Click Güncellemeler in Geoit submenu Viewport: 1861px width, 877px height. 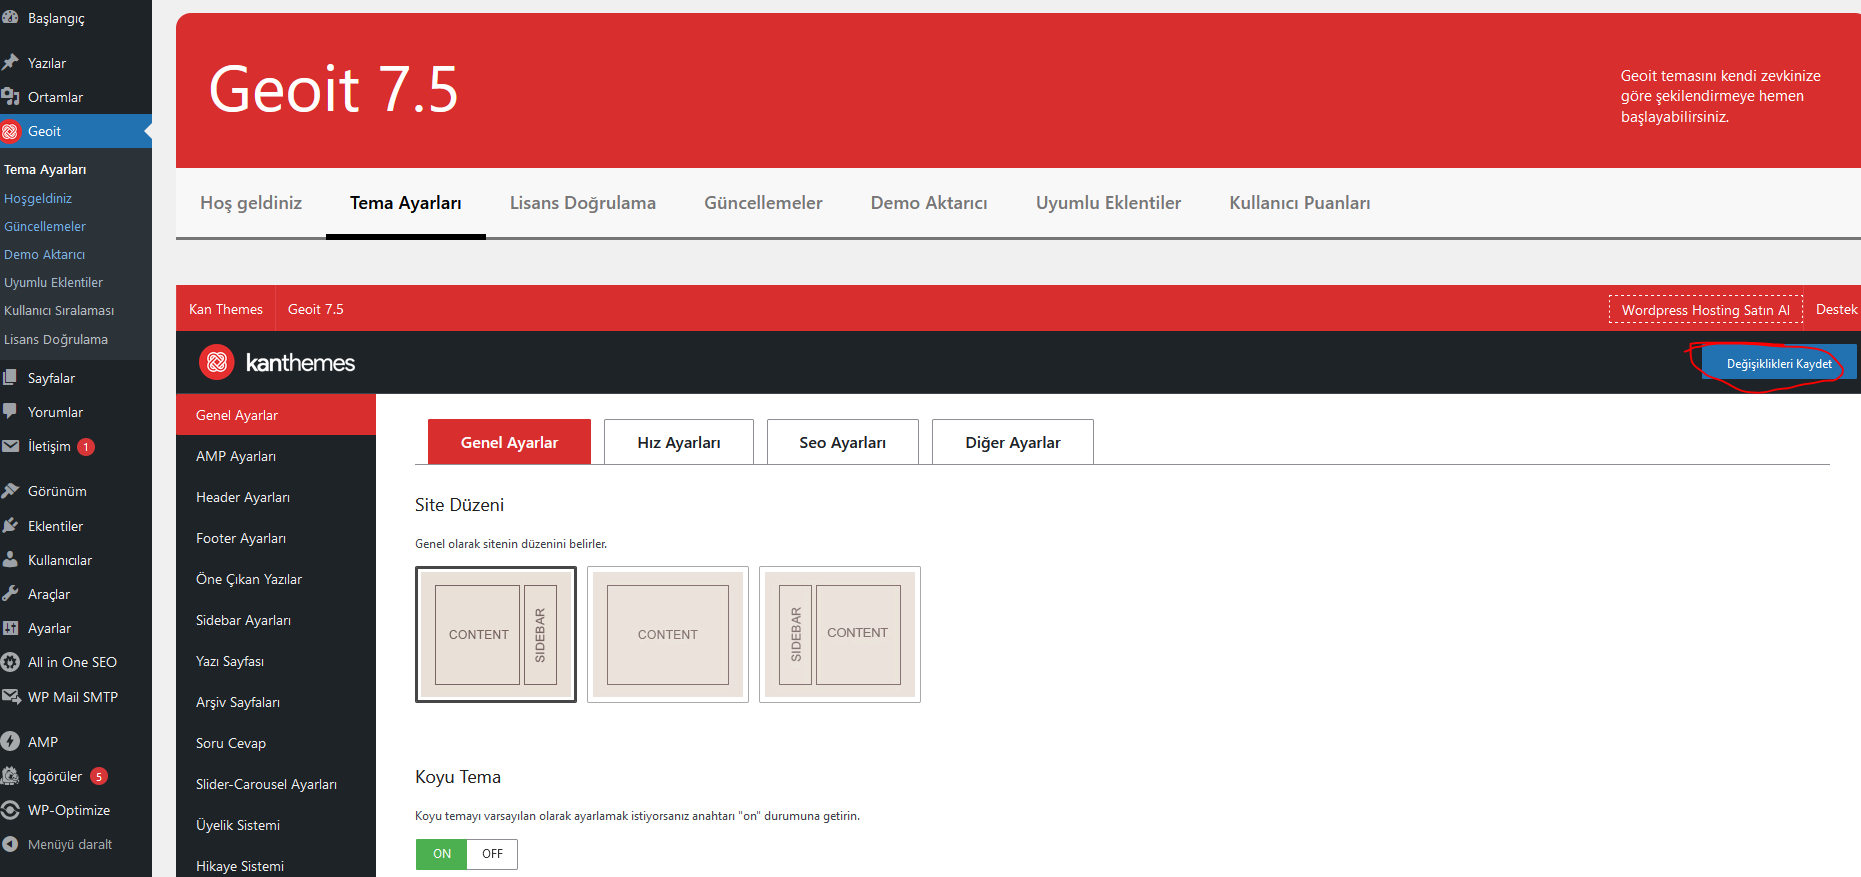[45, 226]
